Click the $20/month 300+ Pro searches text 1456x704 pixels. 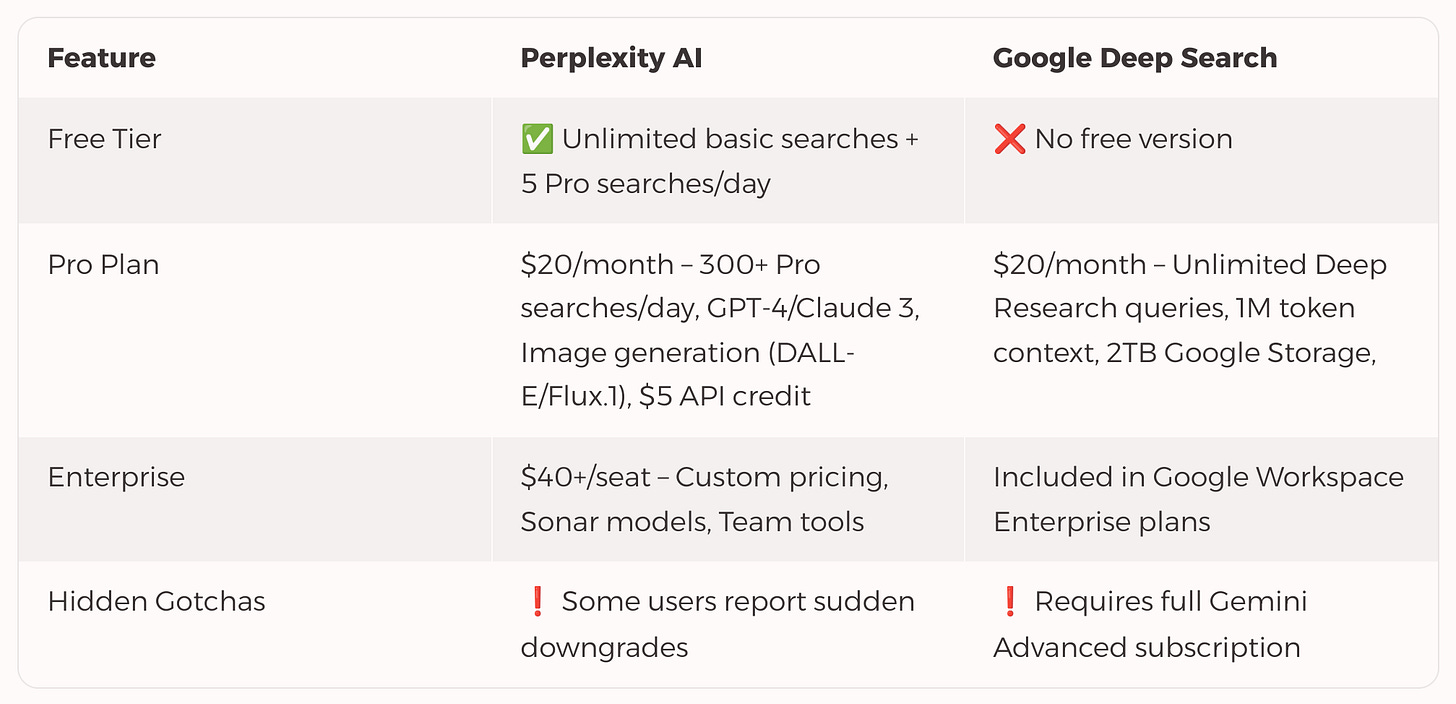(670, 265)
